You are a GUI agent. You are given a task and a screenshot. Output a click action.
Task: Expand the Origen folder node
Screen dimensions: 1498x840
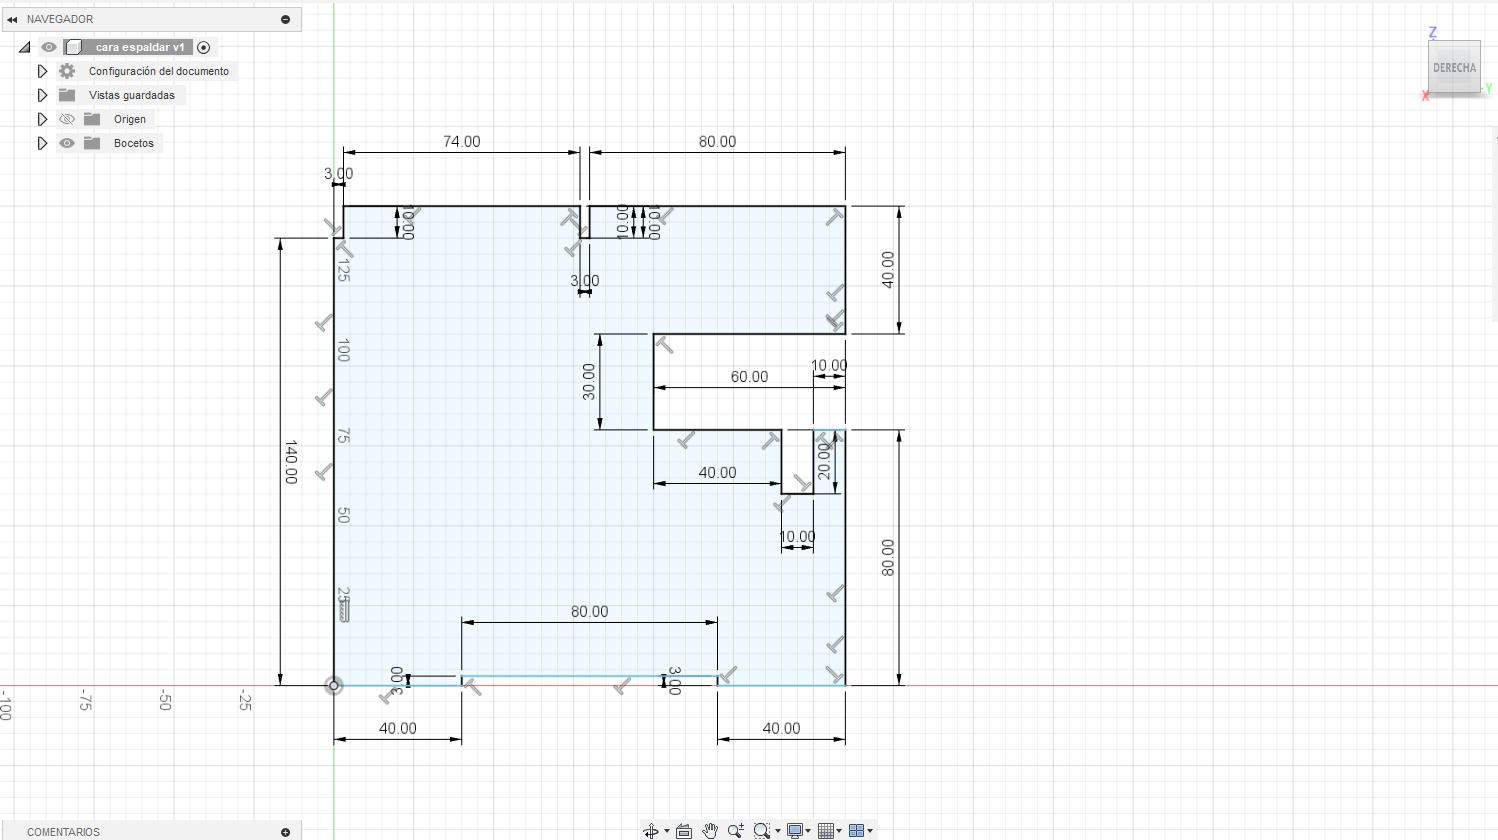[x=42, y=119]
